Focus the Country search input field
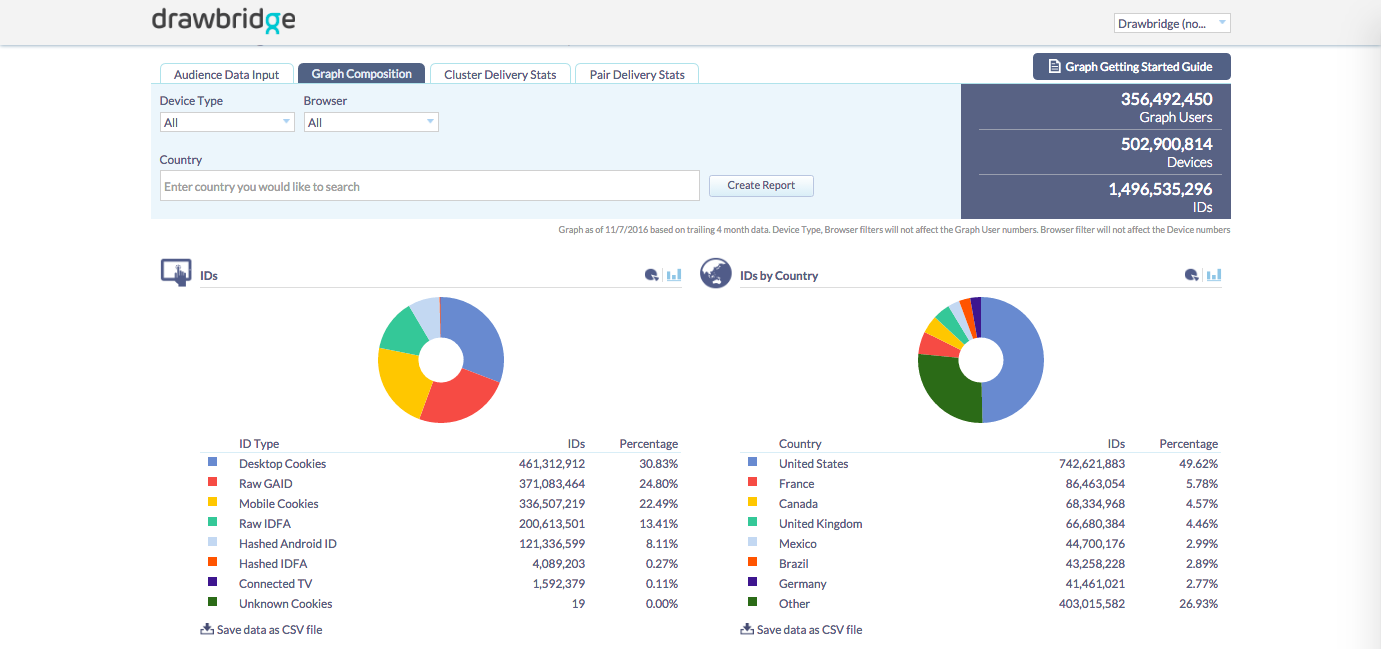Viewport: 1381px width, 649px height. (430, 186)
